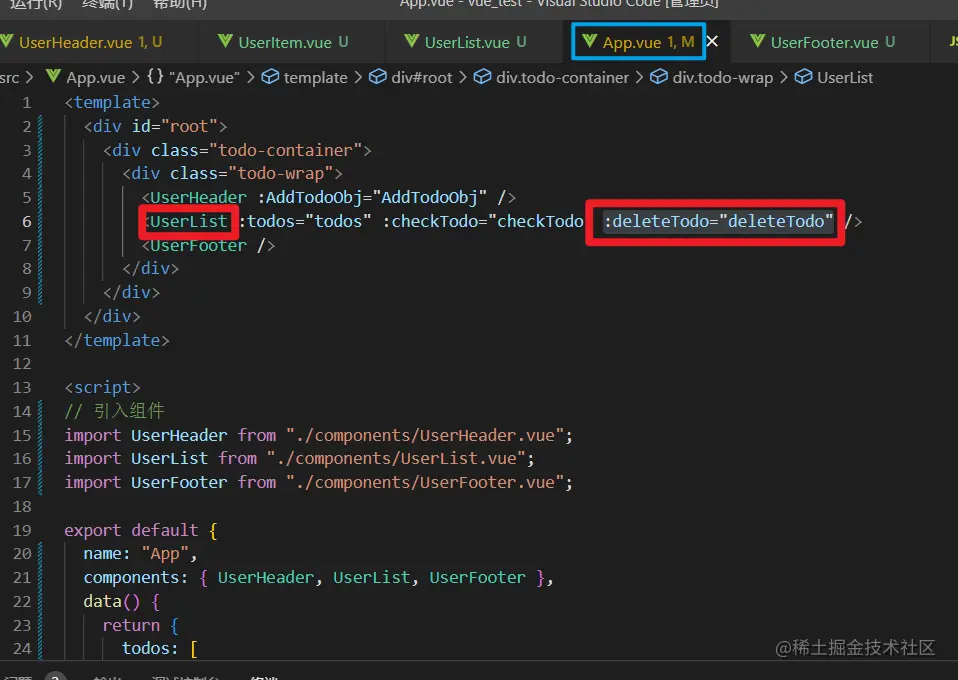
Task: Click the class="todo-wrap" attribute
Action: [252, 174]
